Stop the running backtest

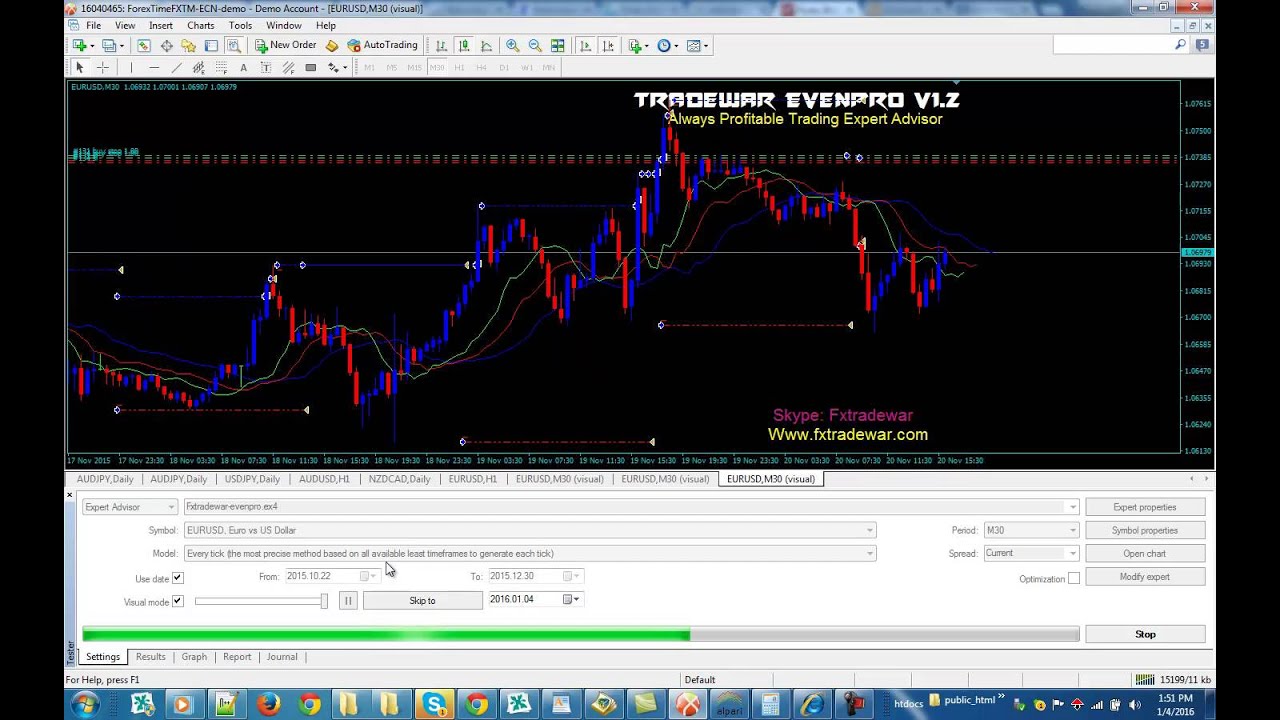pyautogui.click(x=1145, y=634)
